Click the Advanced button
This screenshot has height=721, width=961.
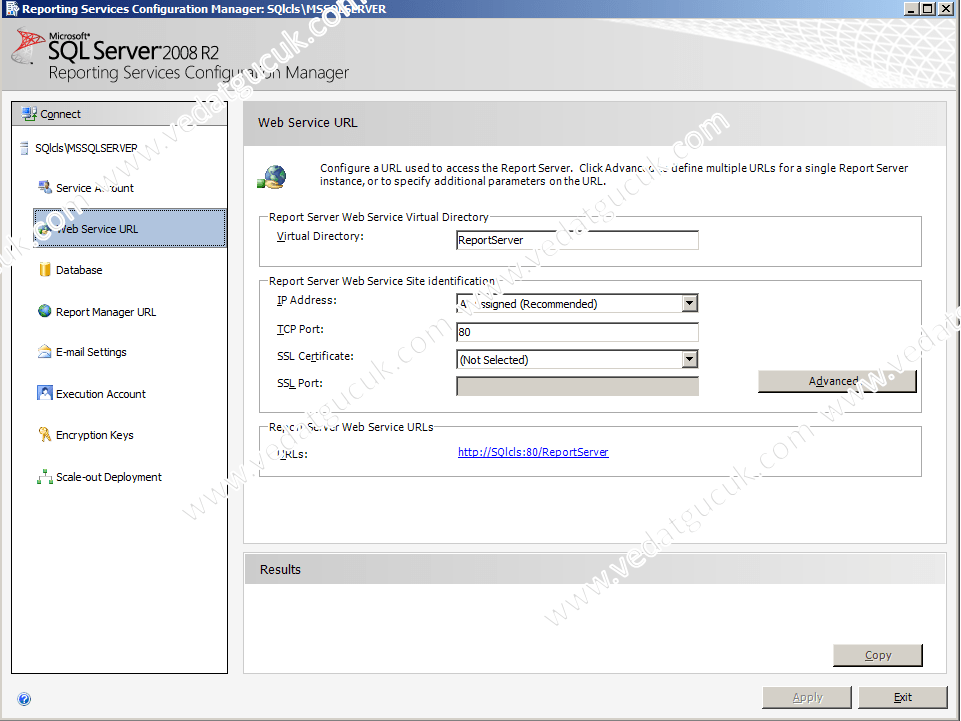point(837,381)
